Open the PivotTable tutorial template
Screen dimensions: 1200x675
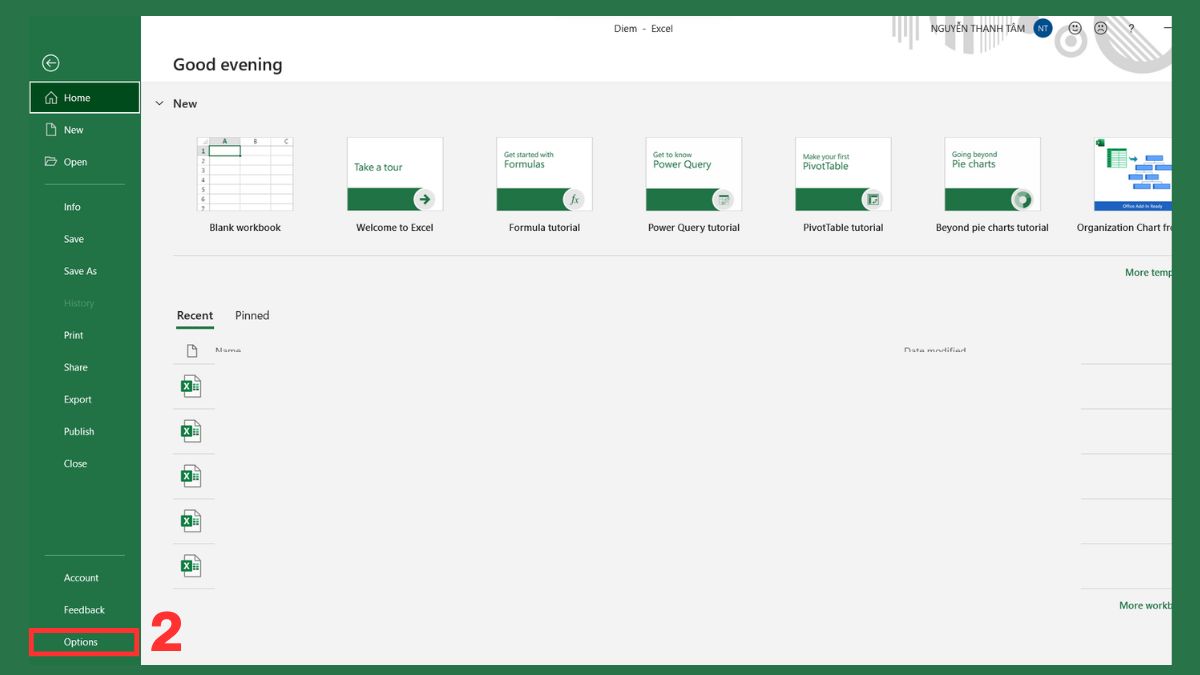pyautogui.click(x=842, y=173)
